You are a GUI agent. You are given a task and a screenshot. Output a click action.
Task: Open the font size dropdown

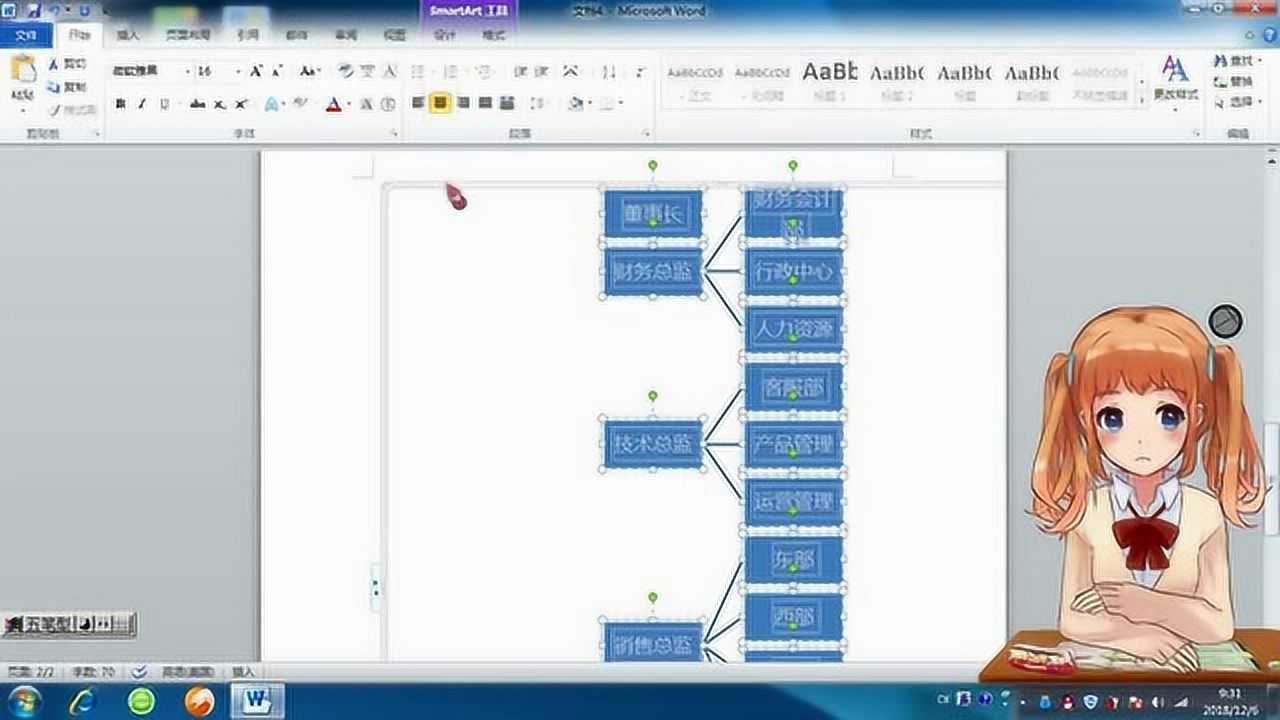point(238,72)
